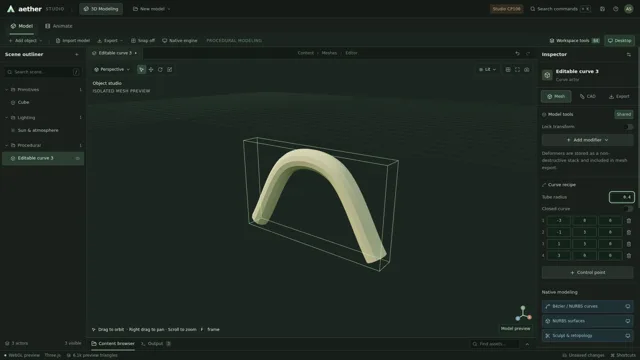640x360 pixels.
Task: Click the Native engine button
Action: click(180, 40)
